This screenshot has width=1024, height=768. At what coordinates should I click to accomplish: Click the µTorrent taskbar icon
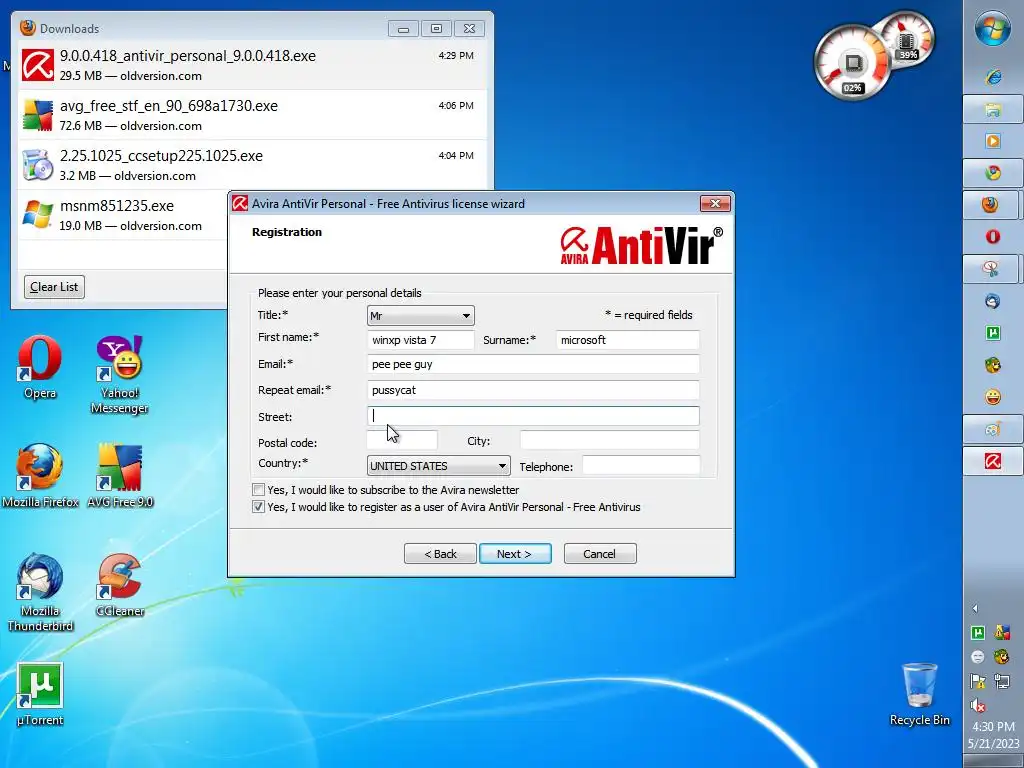[x=993, y=333]
